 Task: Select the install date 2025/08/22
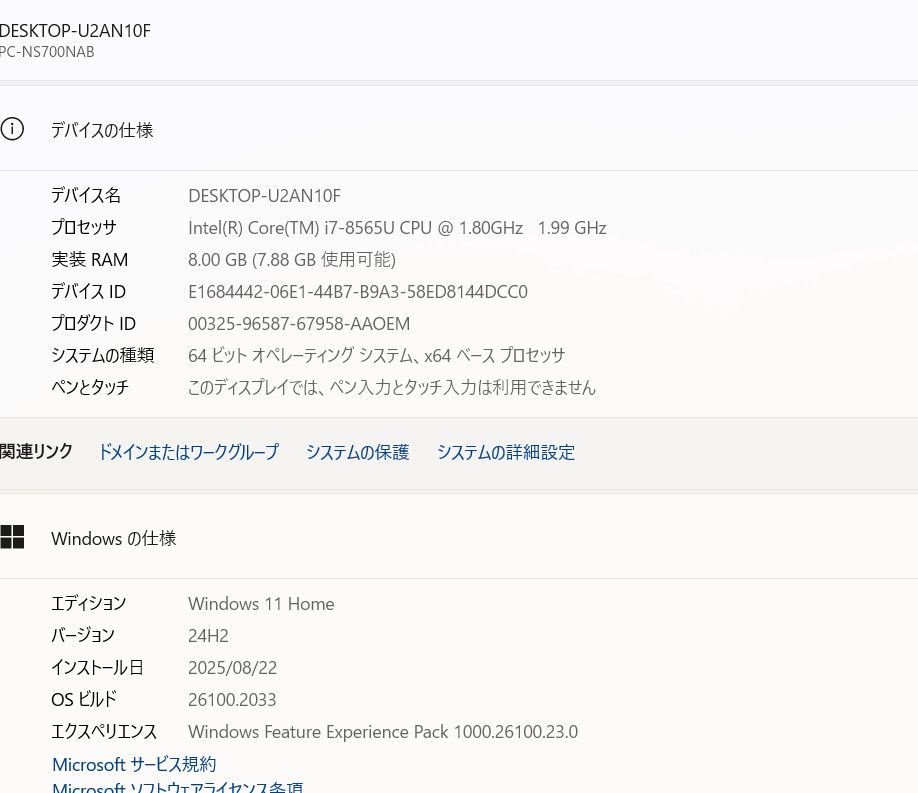pos(232,668)
